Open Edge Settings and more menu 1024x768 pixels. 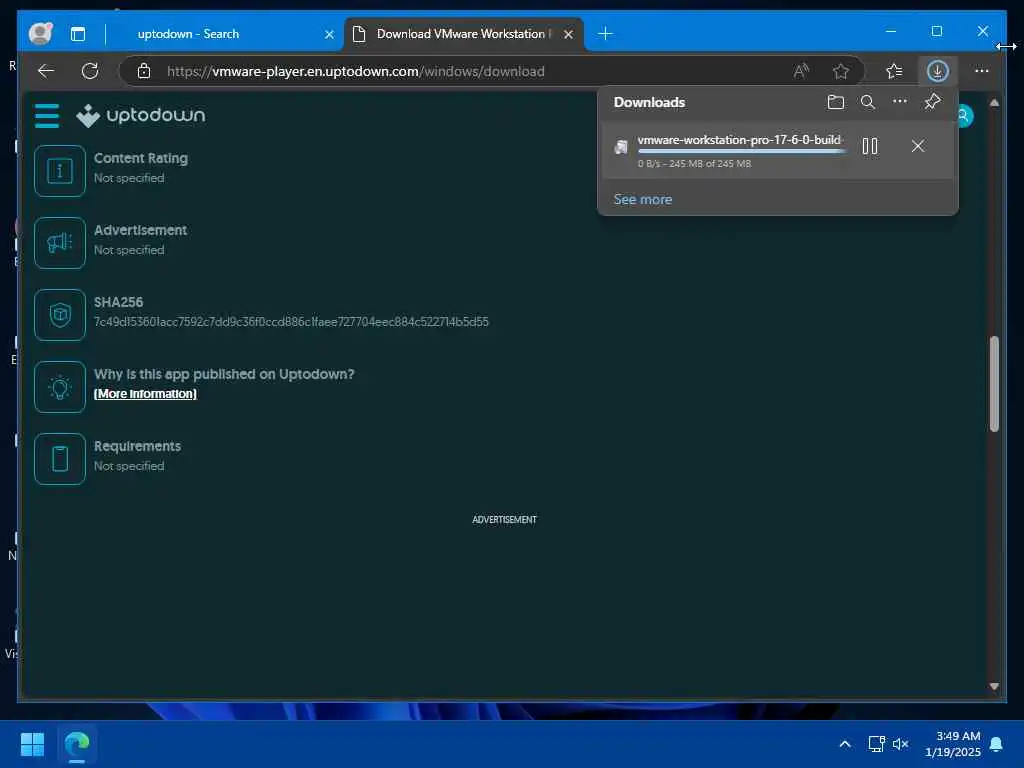pos(982,71)
